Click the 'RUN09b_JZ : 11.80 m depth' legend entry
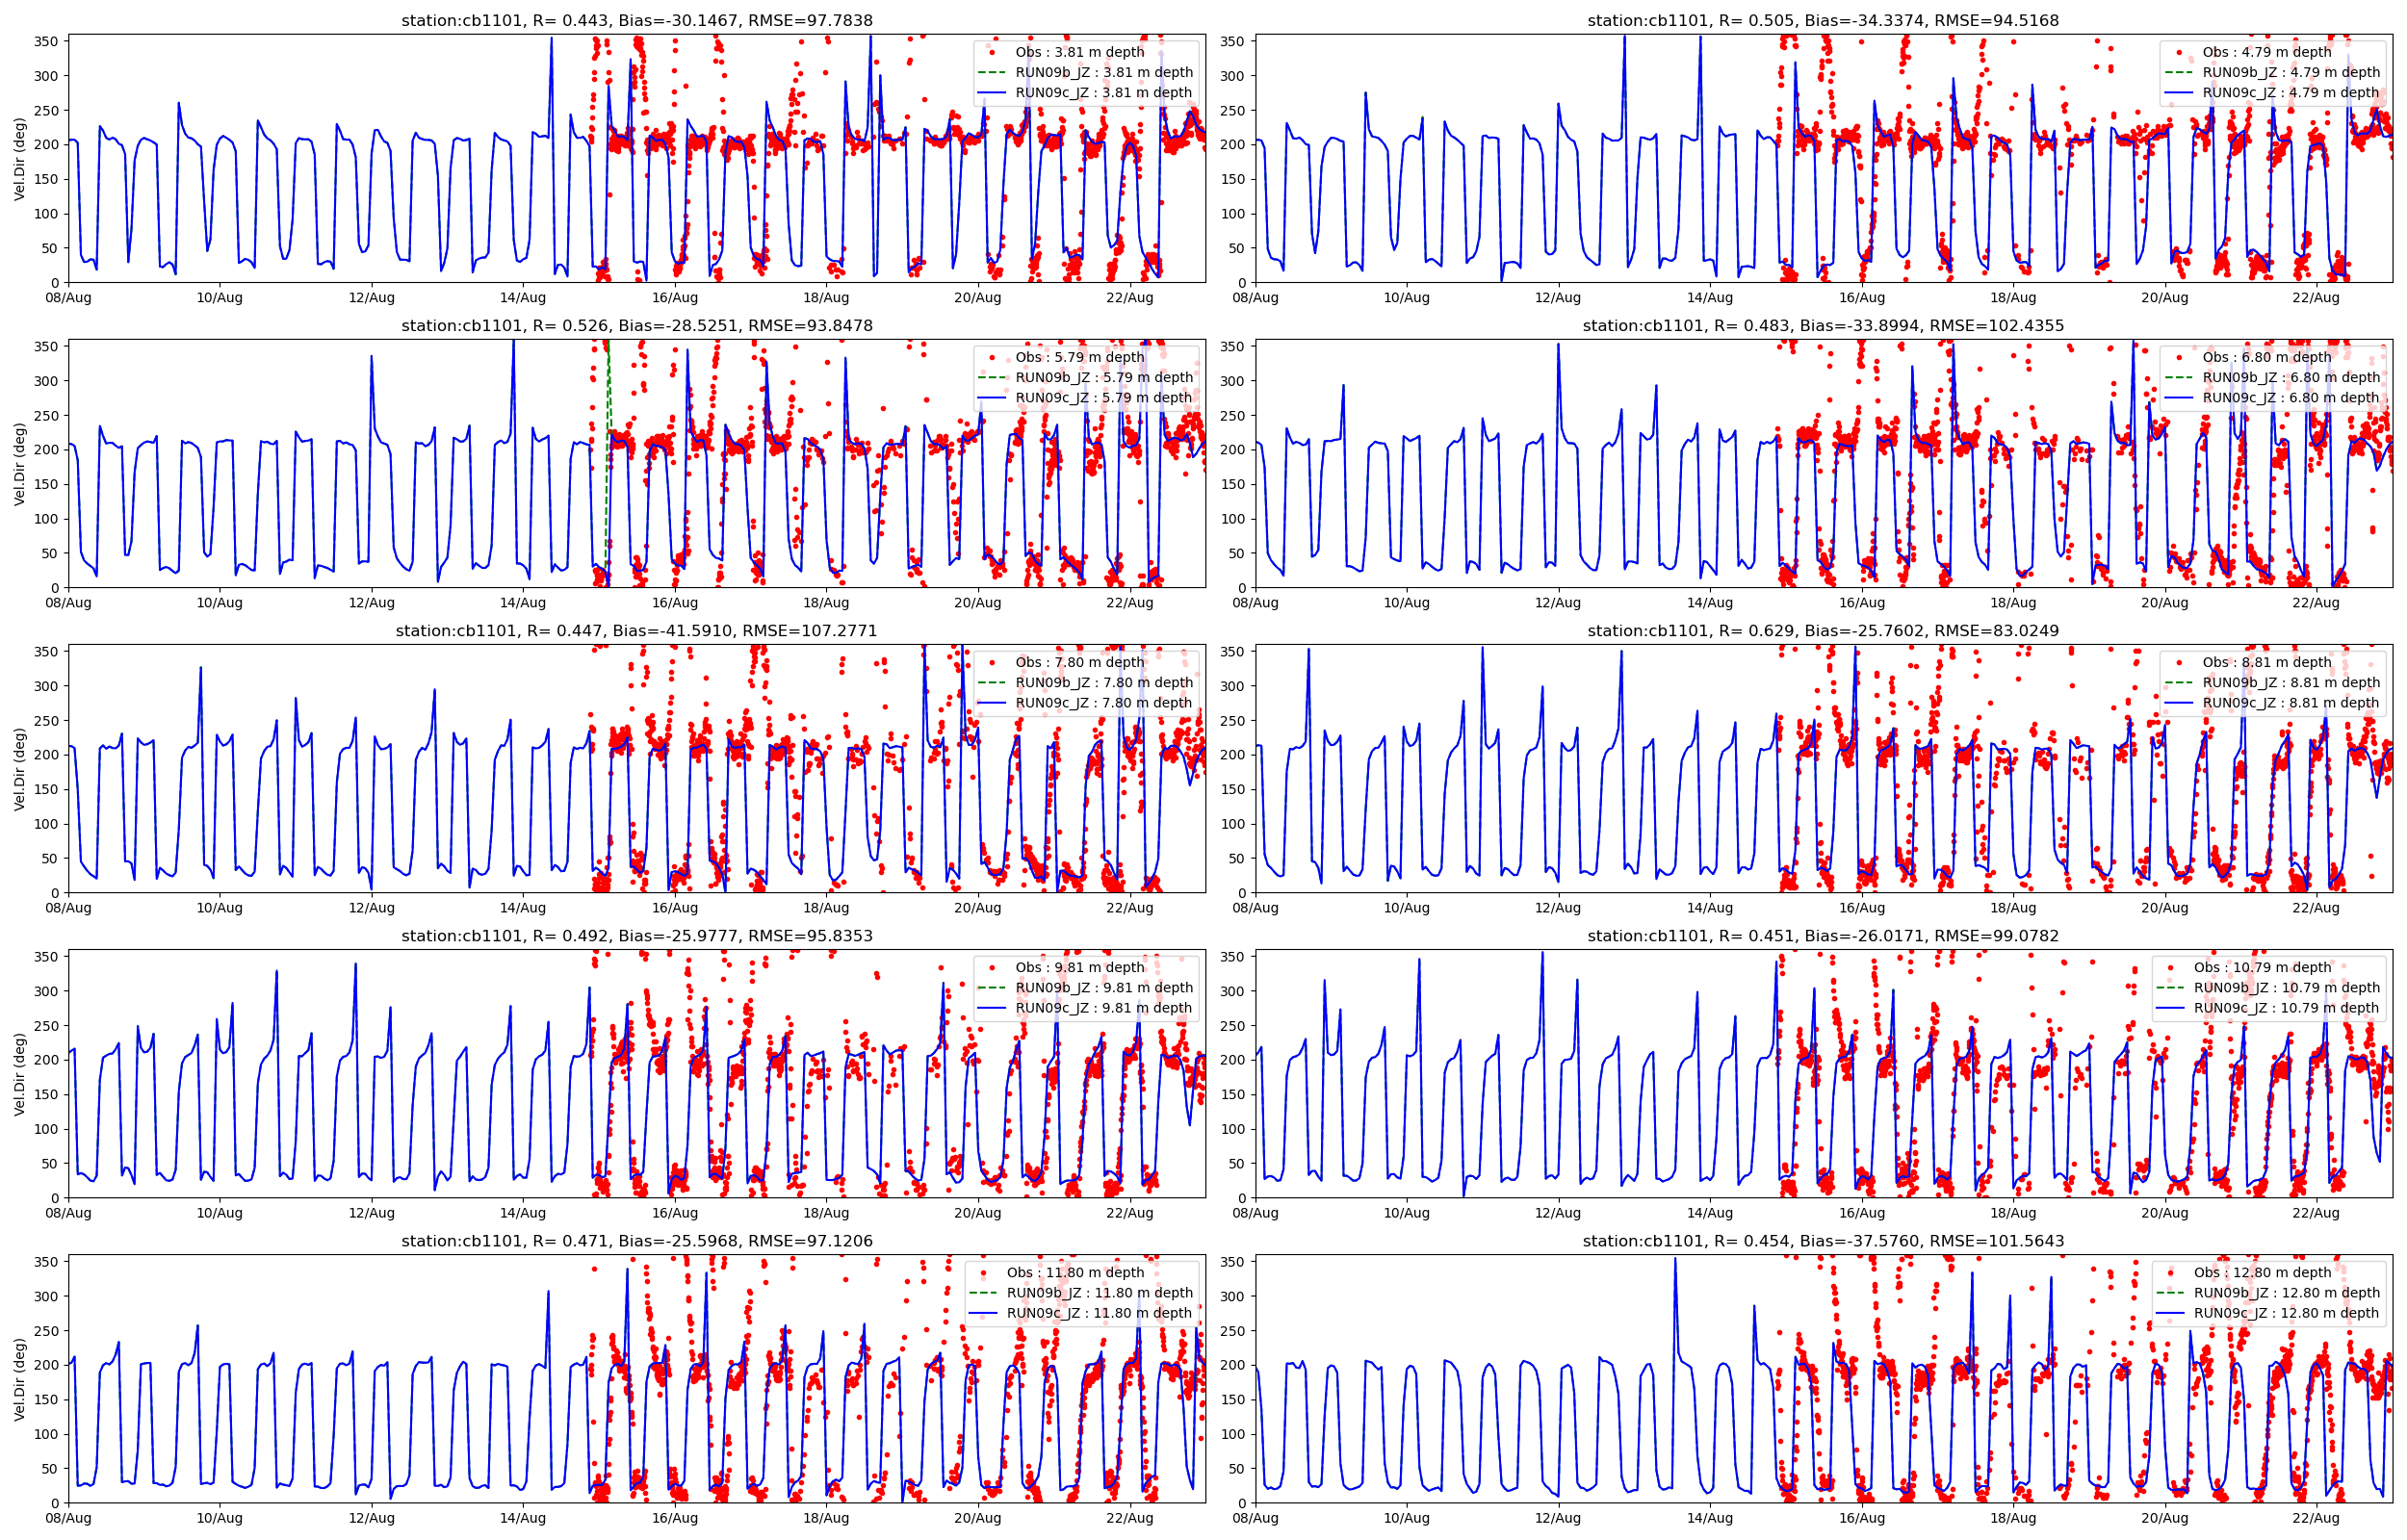This screenshot has height=1540, width=2407. [1099, 1293]
